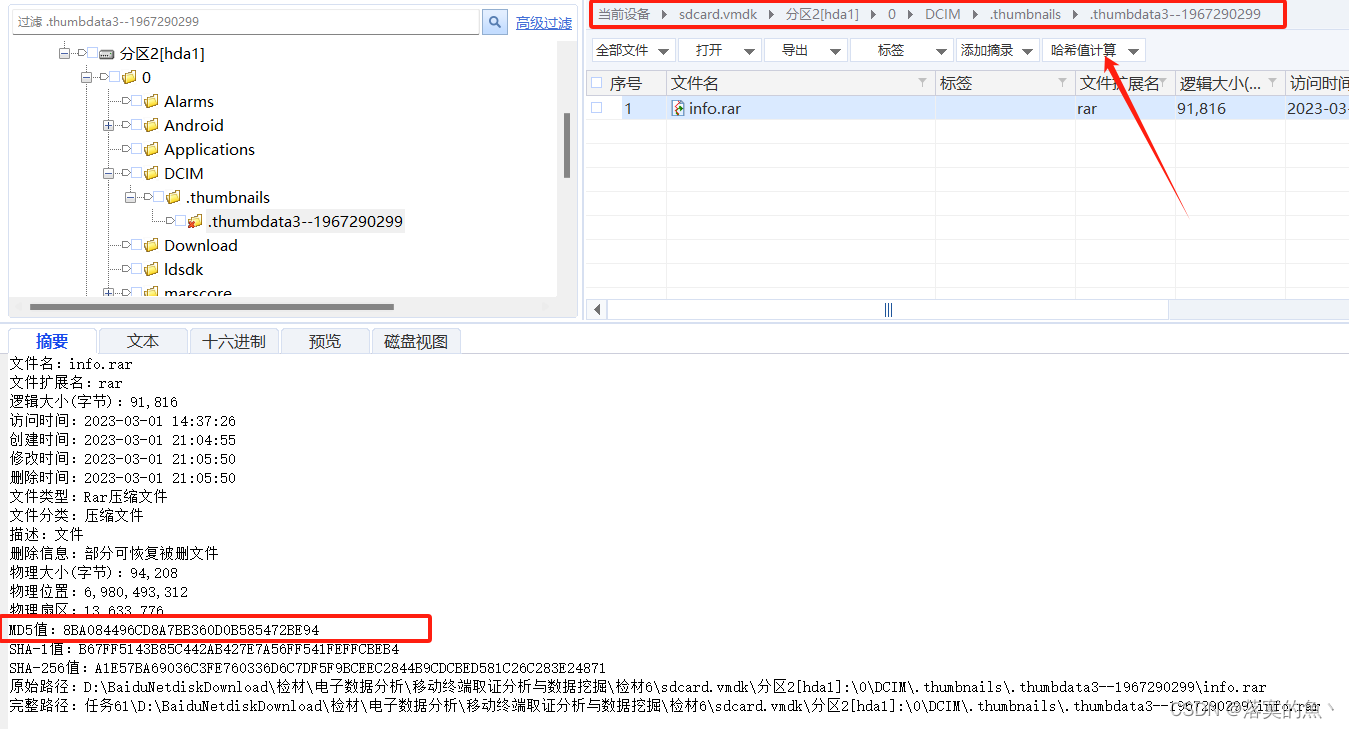Click the ldsdk folder icon
Viewport: 1349px width, 729px height.
coord(152,269)
